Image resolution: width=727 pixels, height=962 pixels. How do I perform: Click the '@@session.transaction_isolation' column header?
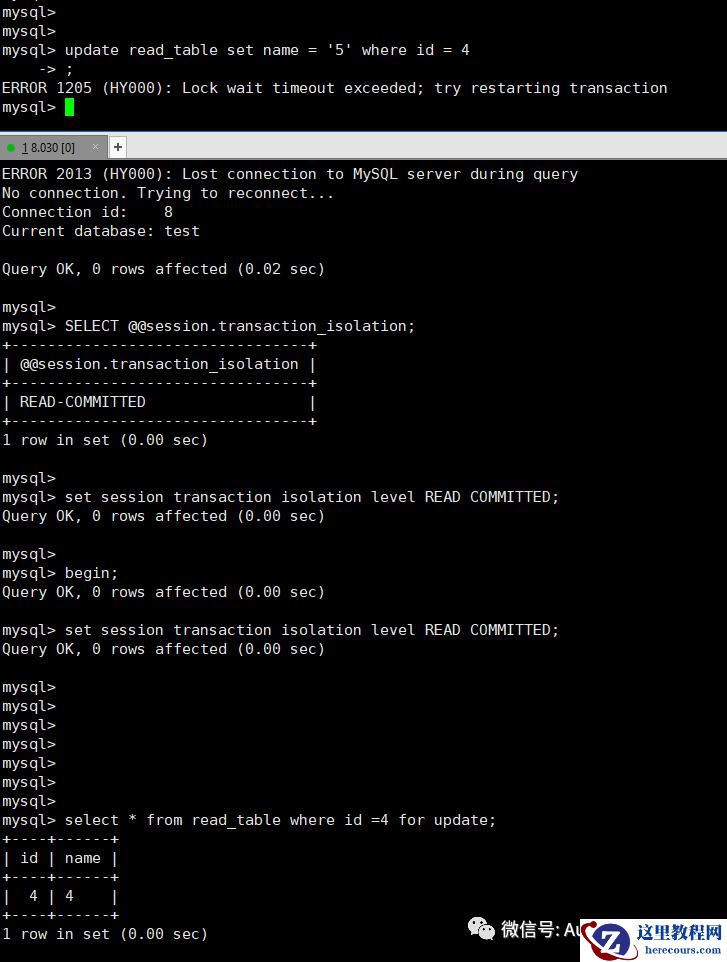(x=159, y=364)
